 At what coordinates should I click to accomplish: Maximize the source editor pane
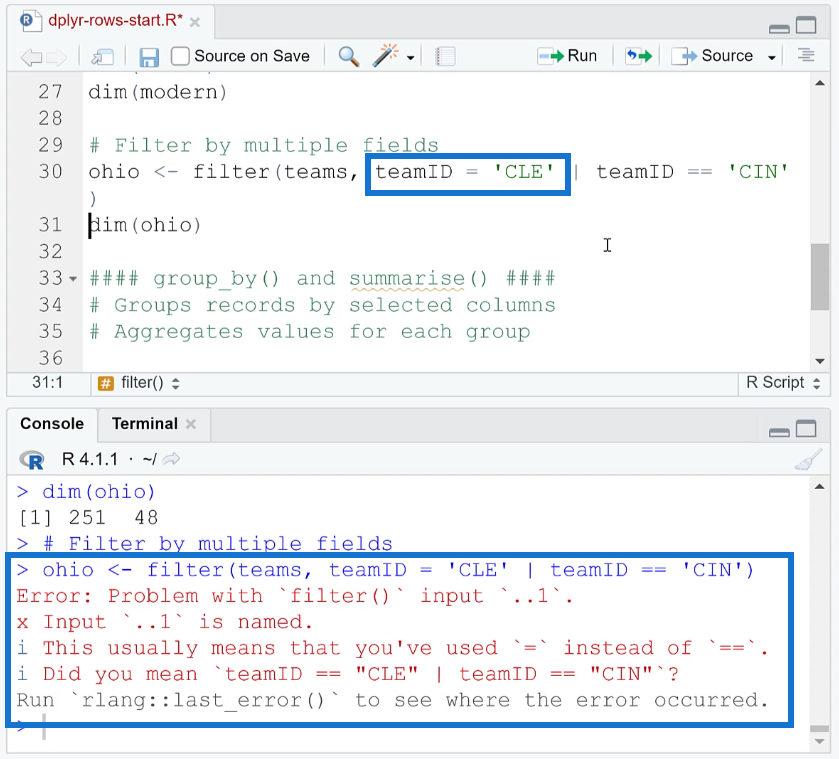pyautogui.click(x=806, y=25)
